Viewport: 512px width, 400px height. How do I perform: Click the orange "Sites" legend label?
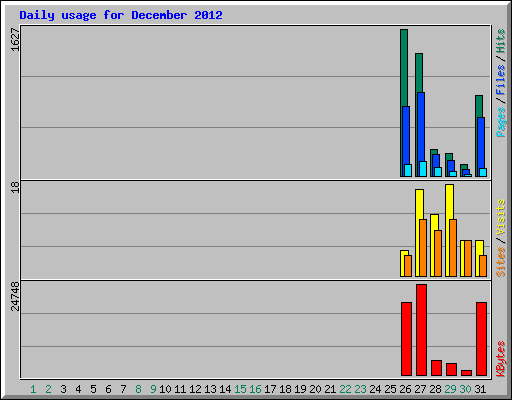point(500,262)
